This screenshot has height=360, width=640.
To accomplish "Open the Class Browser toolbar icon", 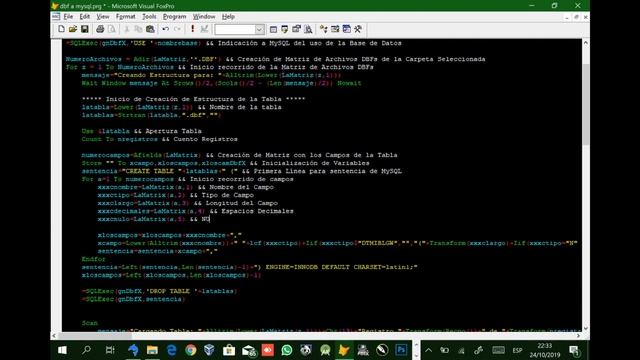I will coord(324,29).
